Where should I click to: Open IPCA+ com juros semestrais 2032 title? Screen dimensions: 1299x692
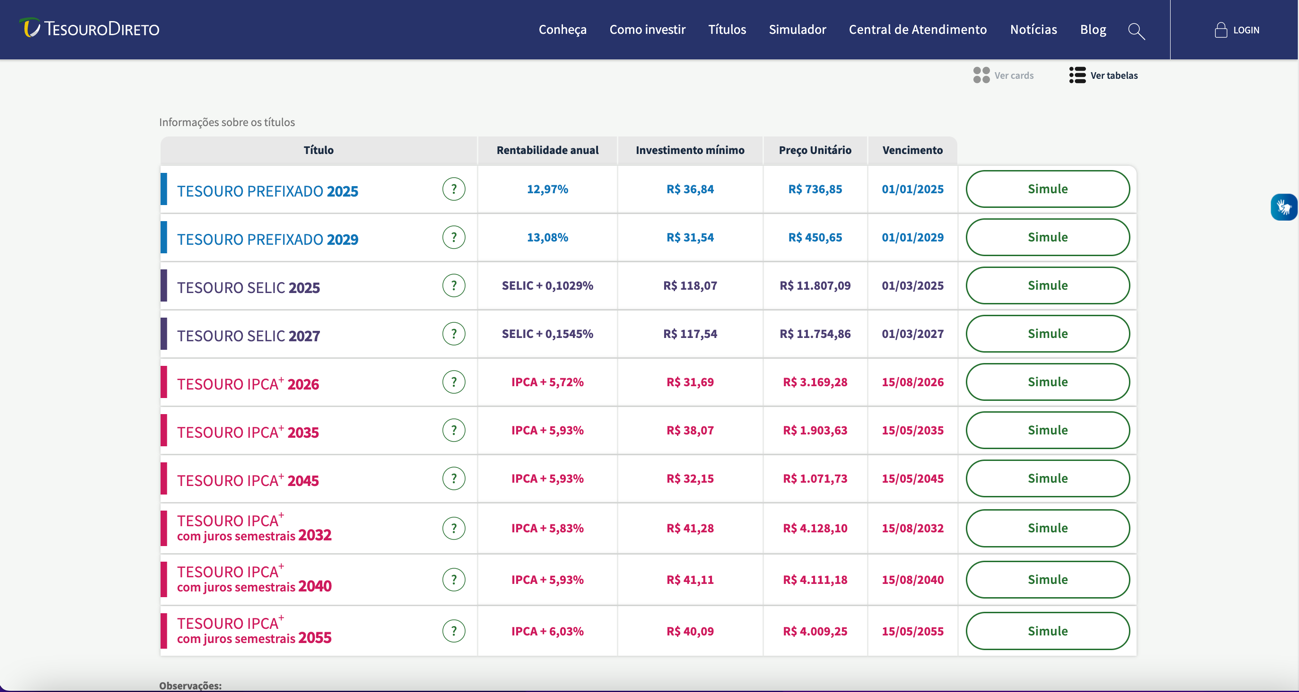click(254, 528)
